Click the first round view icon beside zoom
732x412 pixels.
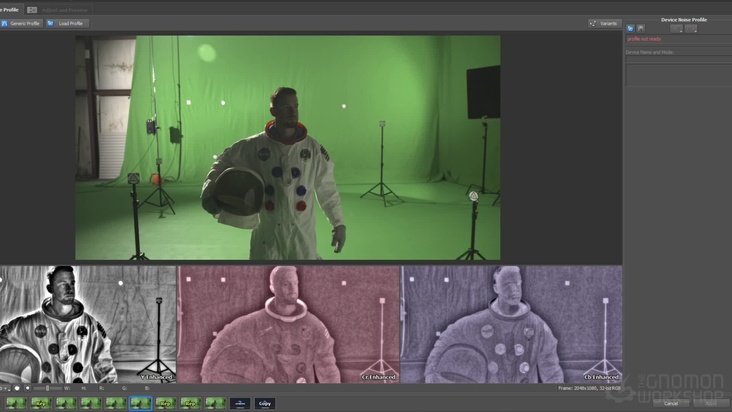click(17, 388)
